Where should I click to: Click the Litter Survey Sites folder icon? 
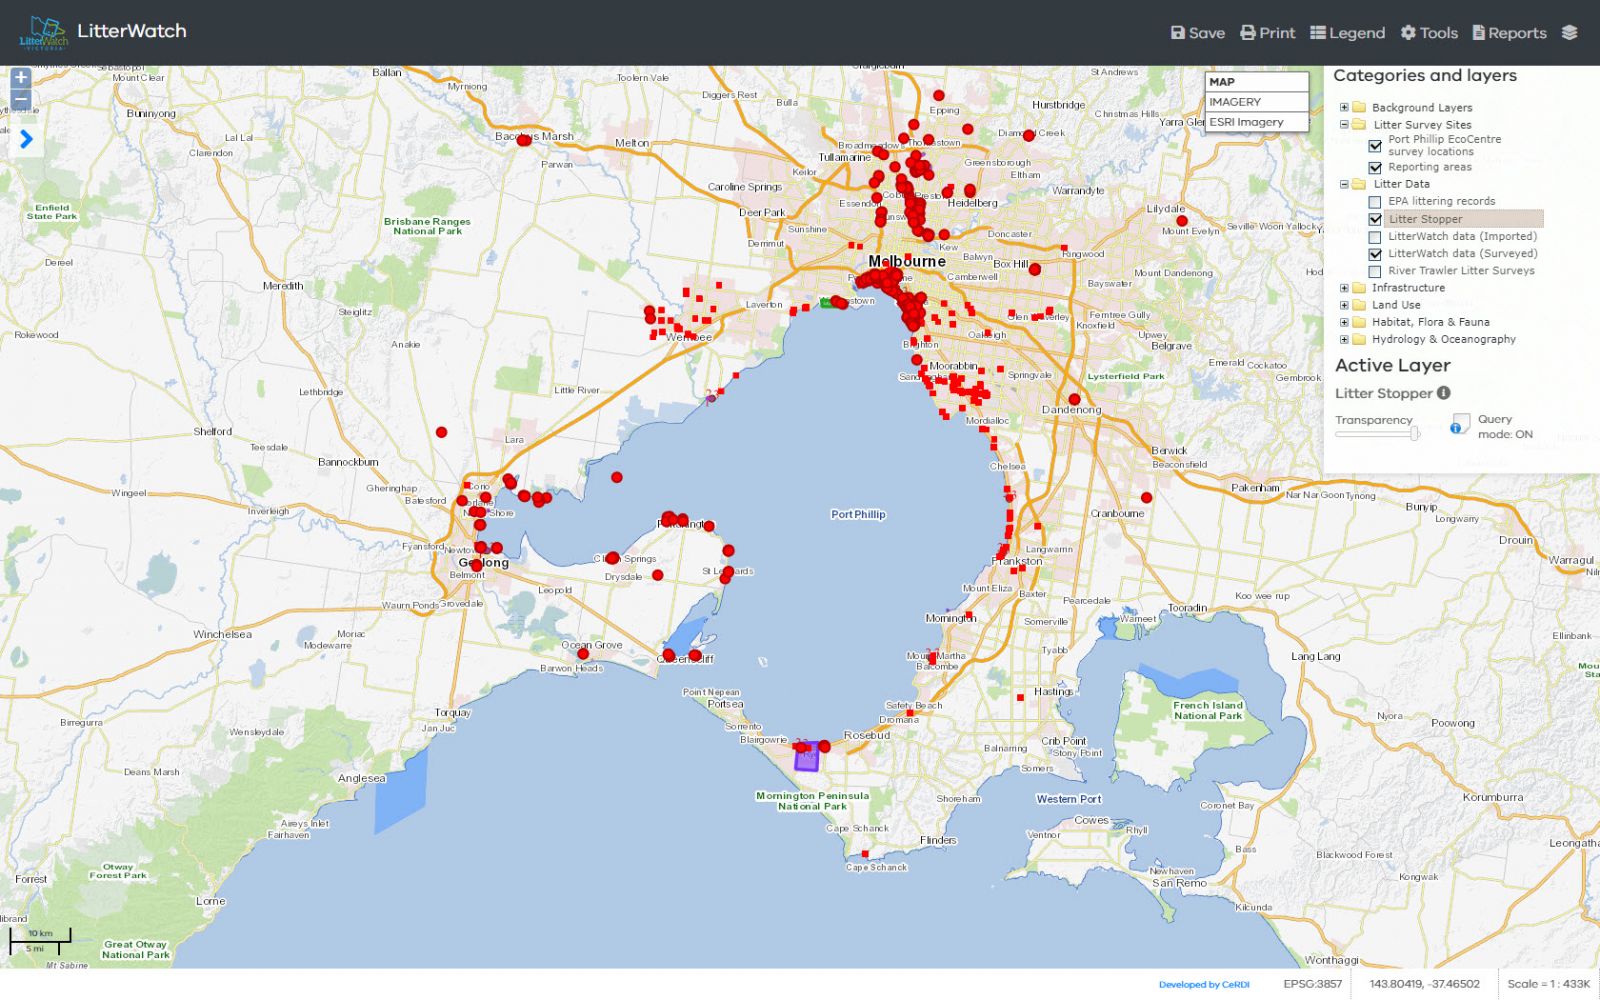[1359, 125]
